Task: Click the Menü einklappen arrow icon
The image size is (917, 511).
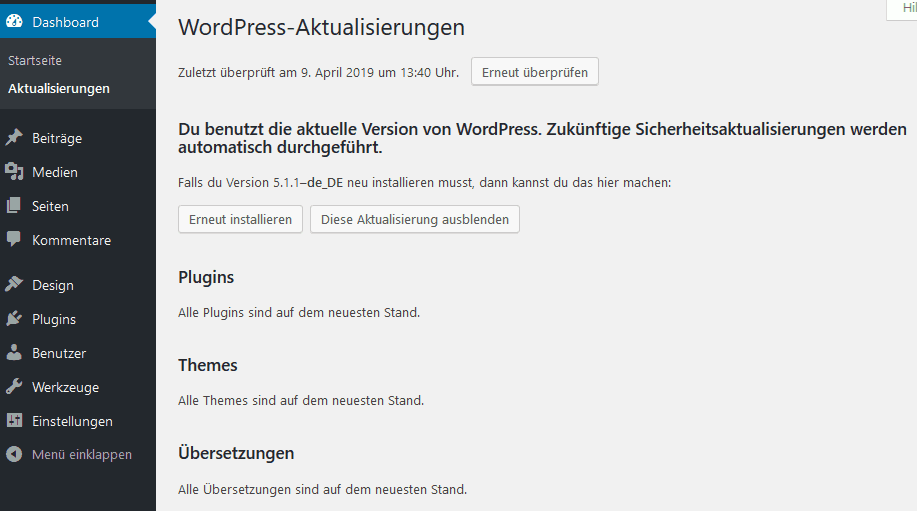Action: (14, 454)
